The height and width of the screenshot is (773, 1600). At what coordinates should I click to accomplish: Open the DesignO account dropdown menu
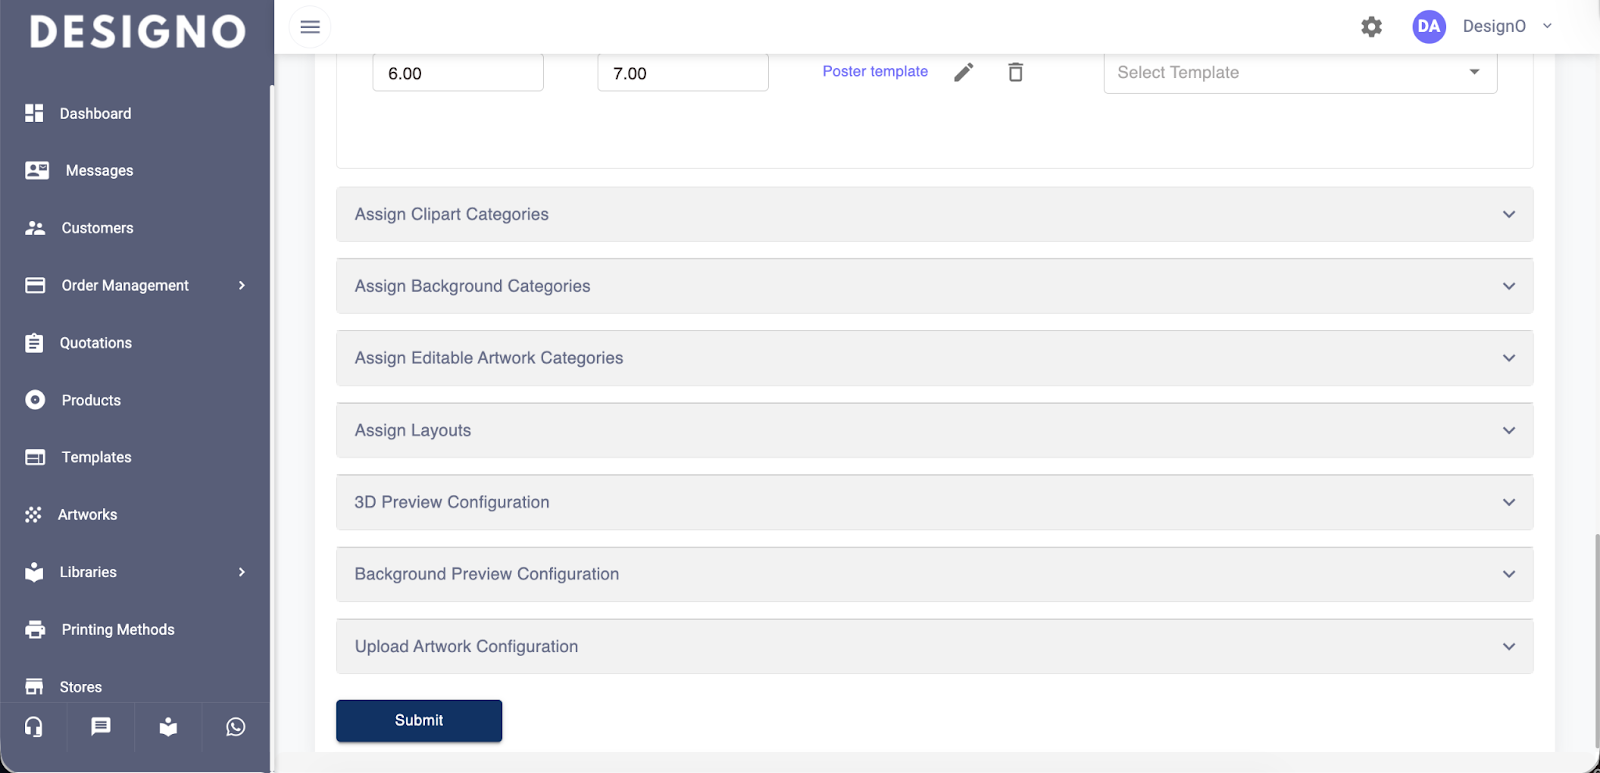[1507, 27]
